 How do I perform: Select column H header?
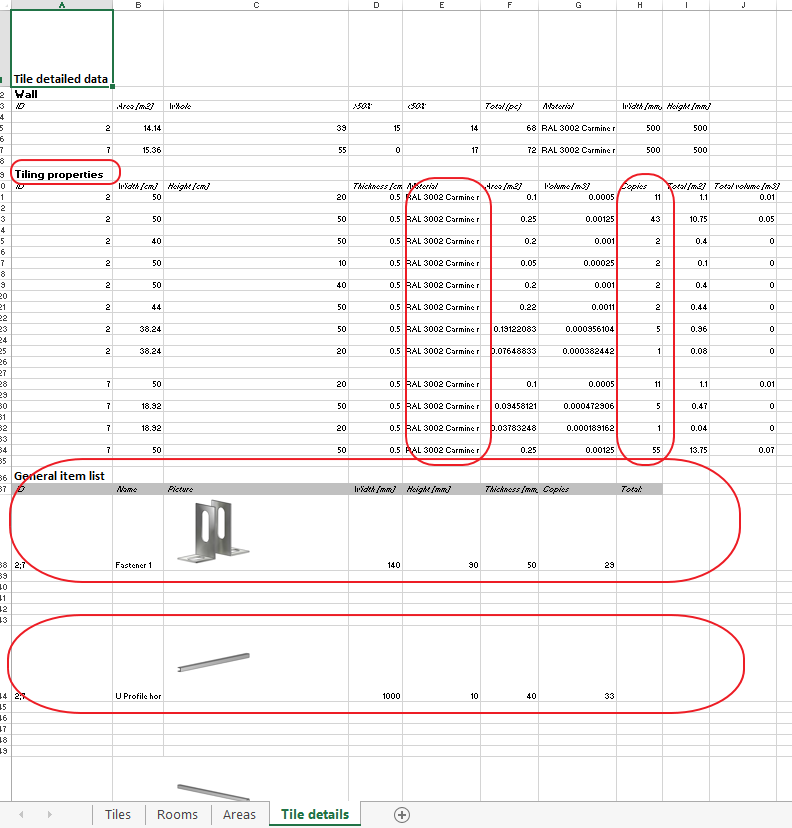639,5
